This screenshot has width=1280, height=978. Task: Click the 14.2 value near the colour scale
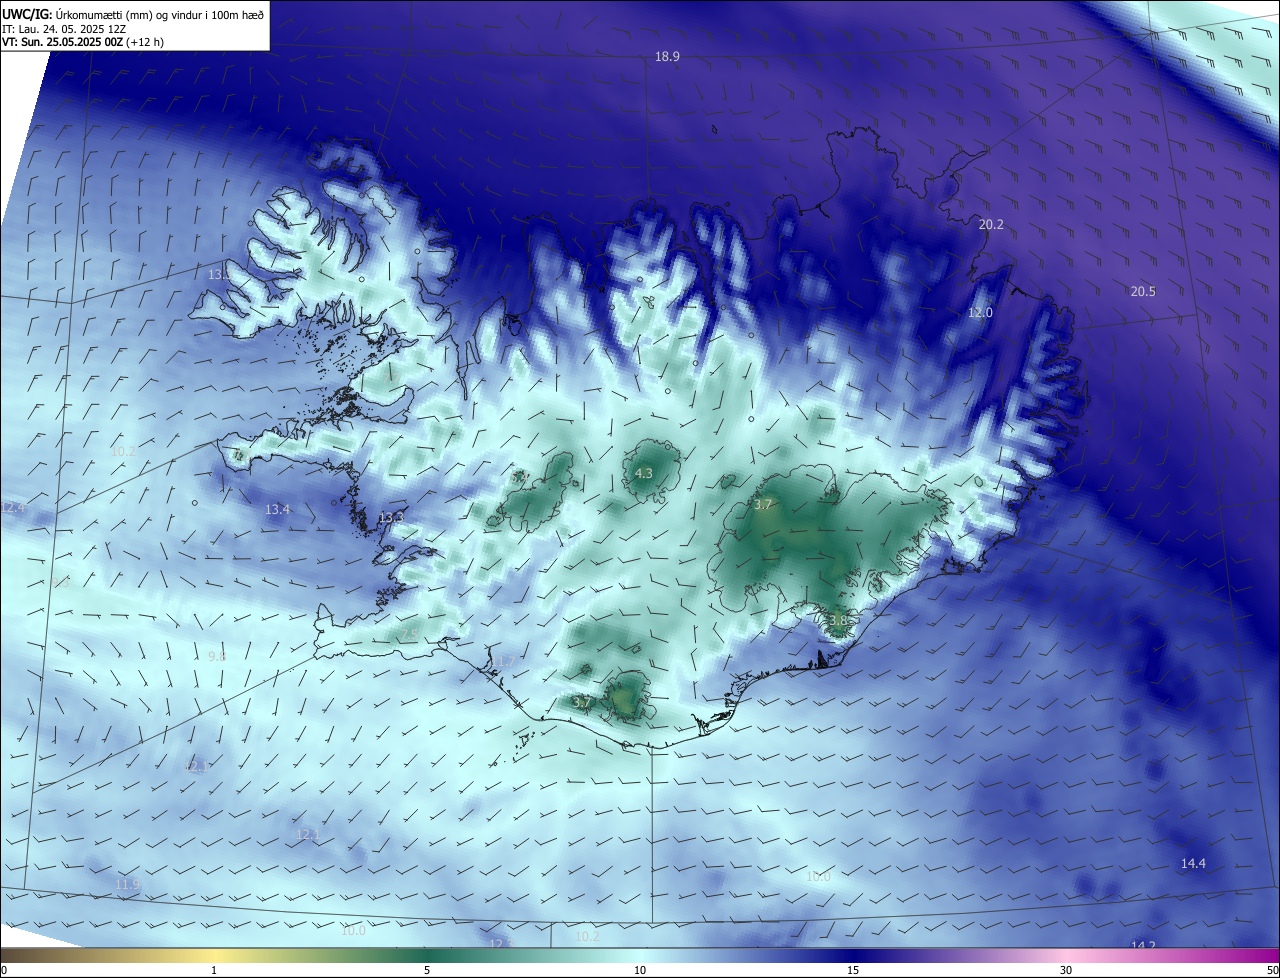coord(1142,944)
